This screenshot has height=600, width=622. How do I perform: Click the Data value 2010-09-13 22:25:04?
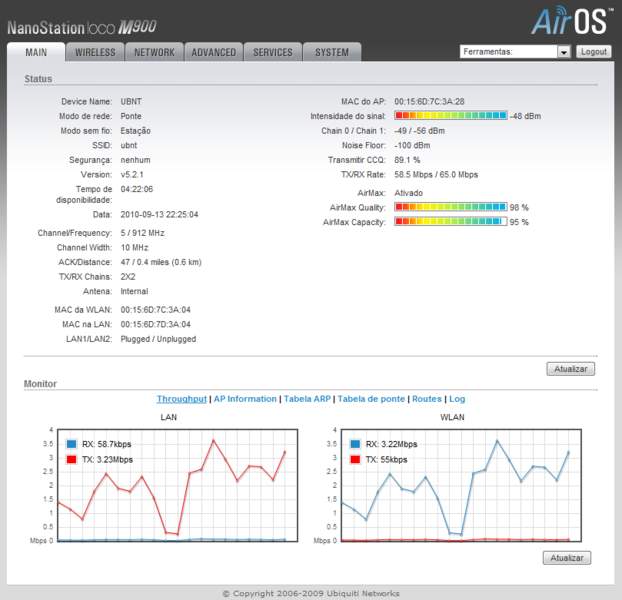coord(159,215)
